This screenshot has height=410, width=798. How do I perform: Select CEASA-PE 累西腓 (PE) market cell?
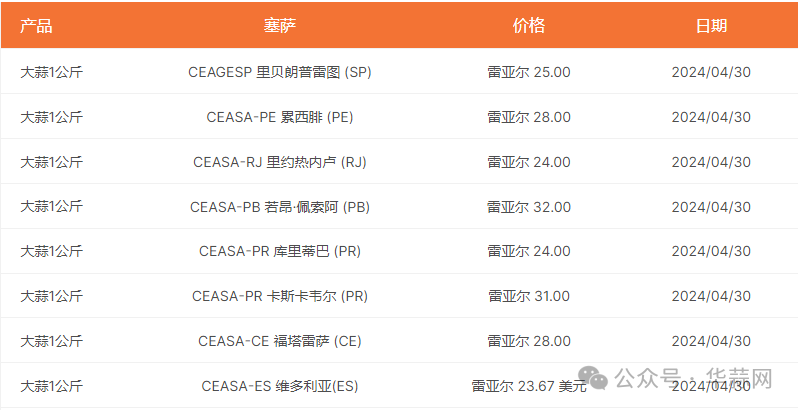point(280,117)
